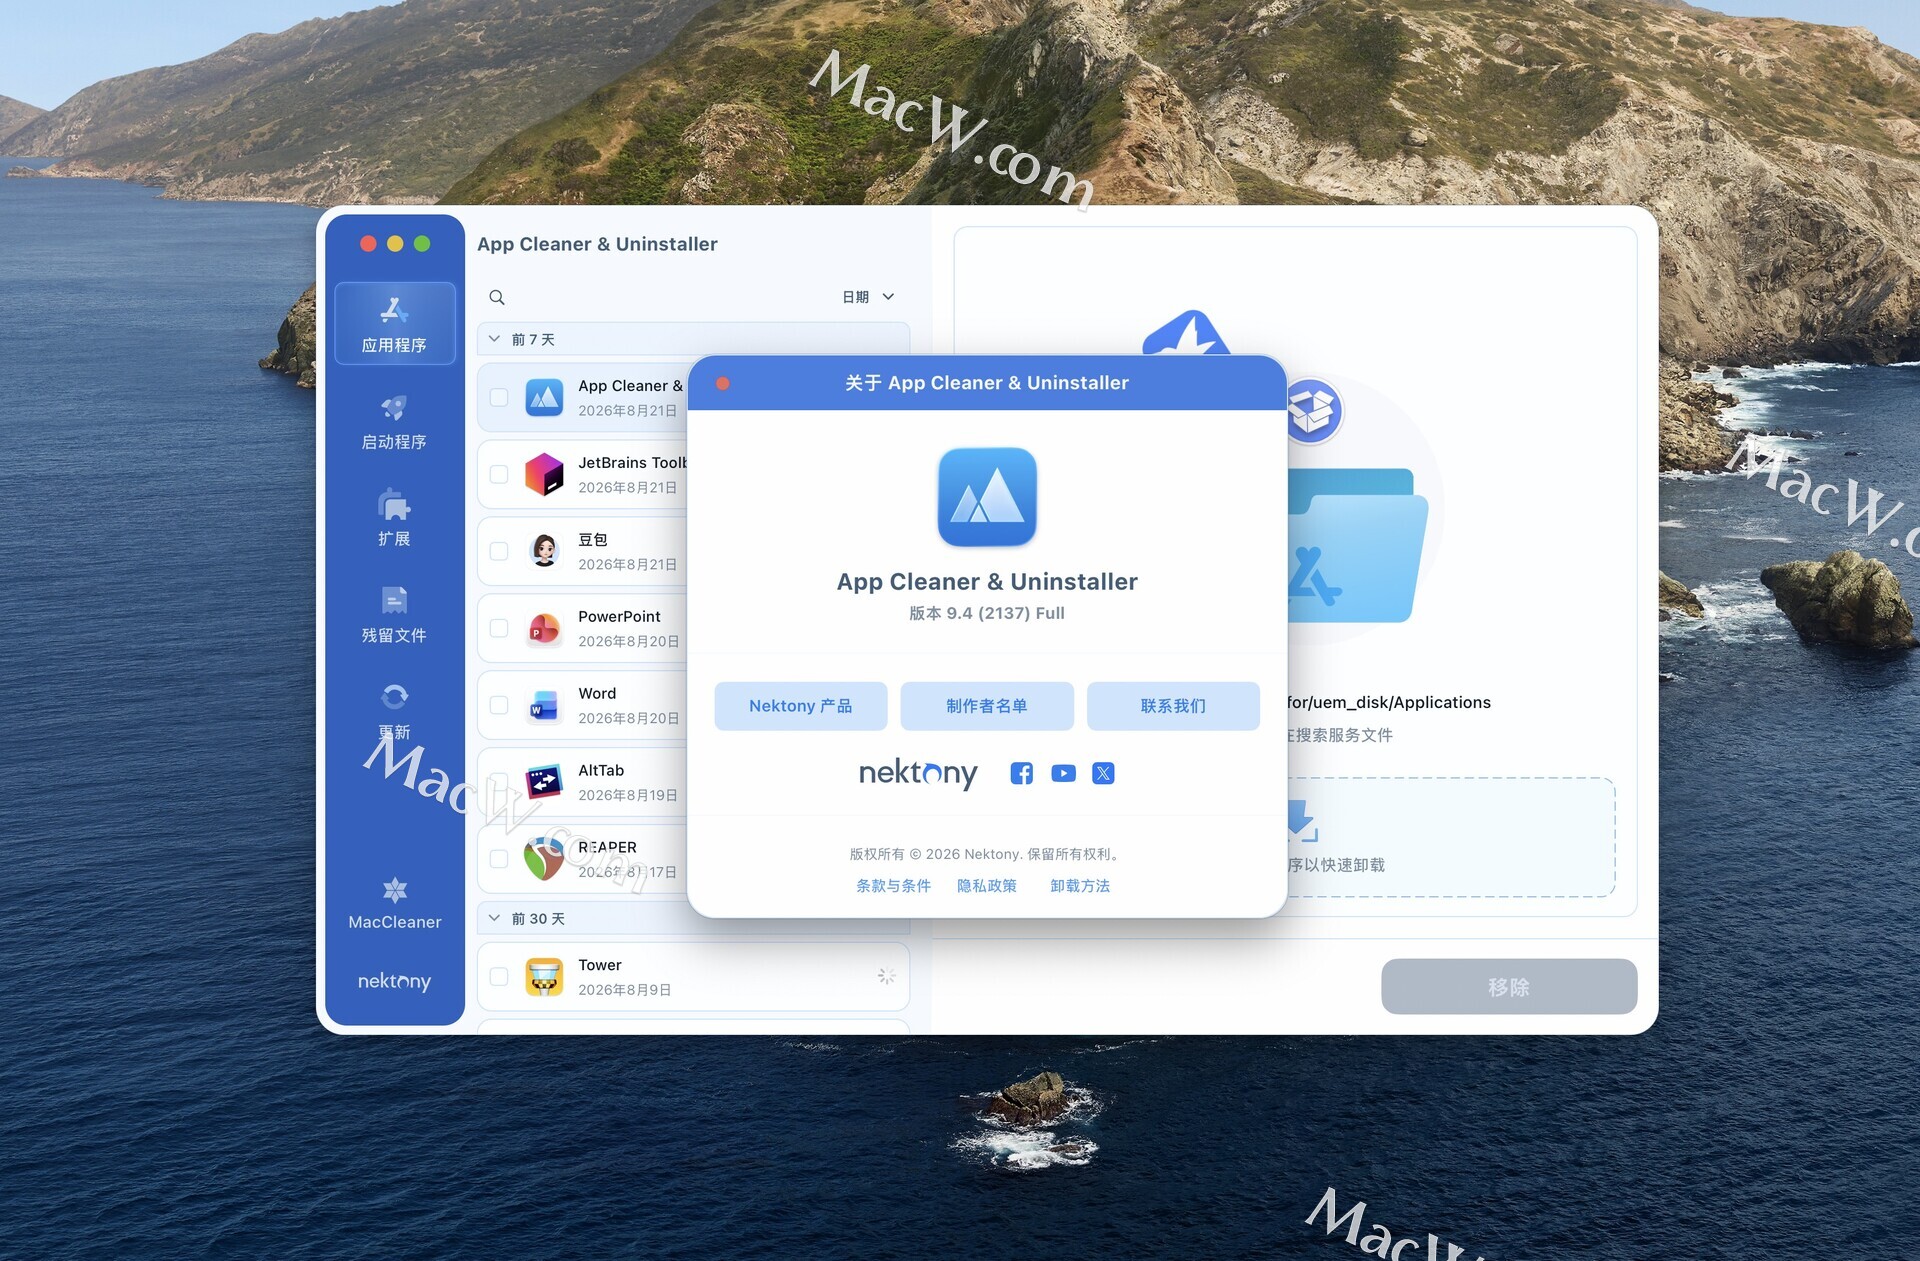Tick the Word row checkbox
This screenshot has height=1261, width=1920.
pyautogui.click(x=499, y=706)
